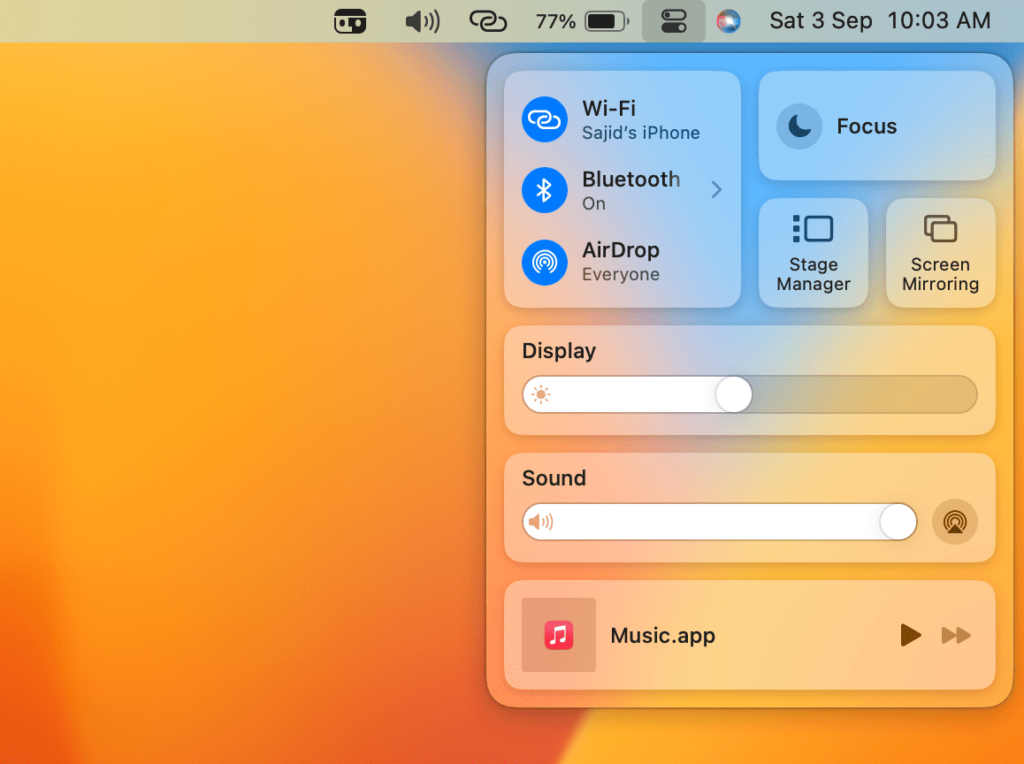Screen dimensions: 1024x764
Task: Open the date and time in menu bar
Action: click(880, 21)
